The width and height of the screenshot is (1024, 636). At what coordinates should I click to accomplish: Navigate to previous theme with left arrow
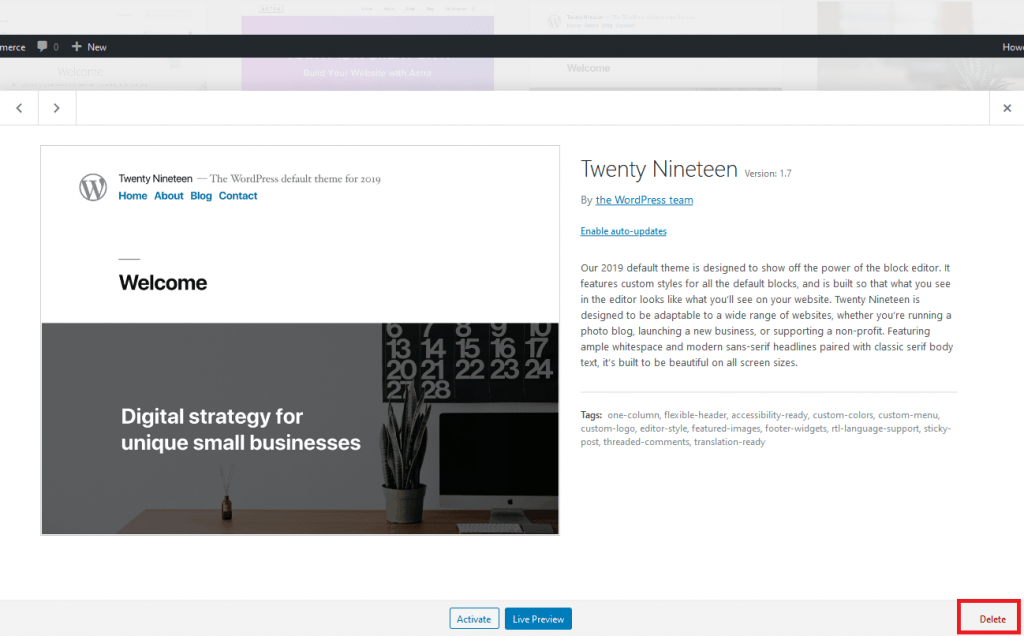[x=18, y=107]
